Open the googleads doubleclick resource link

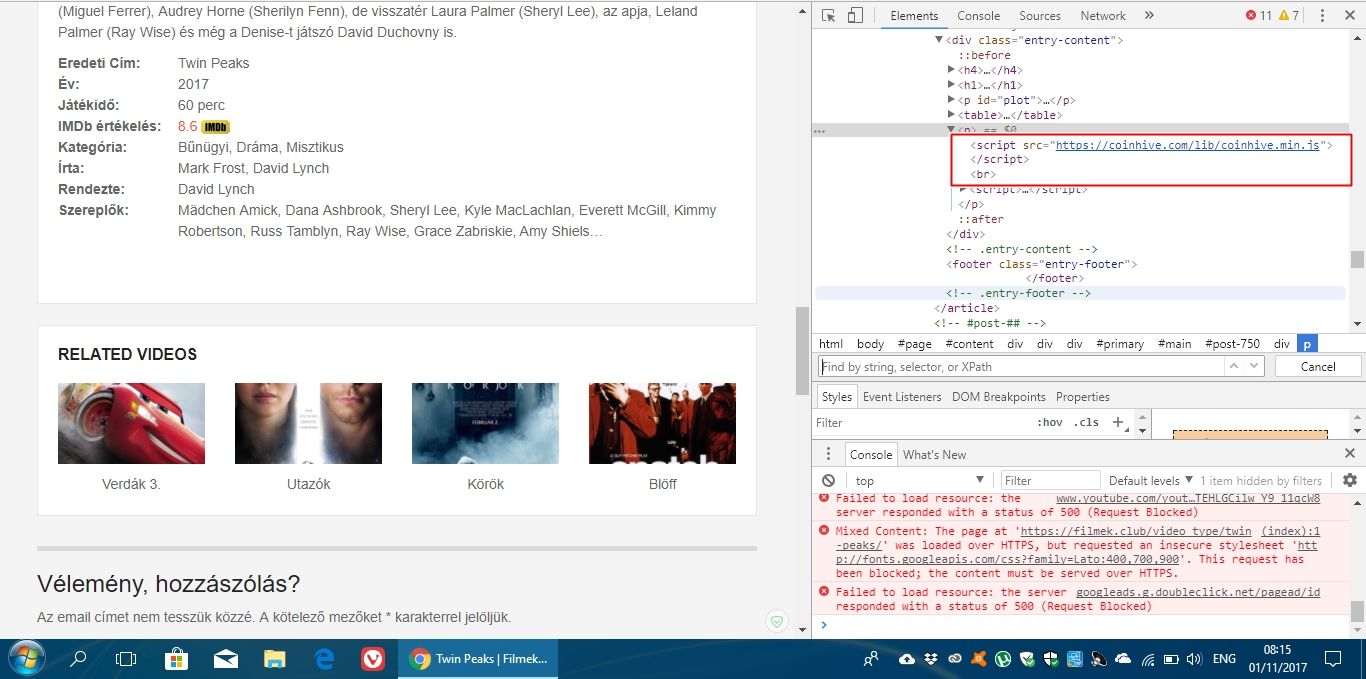(1197, 592)
